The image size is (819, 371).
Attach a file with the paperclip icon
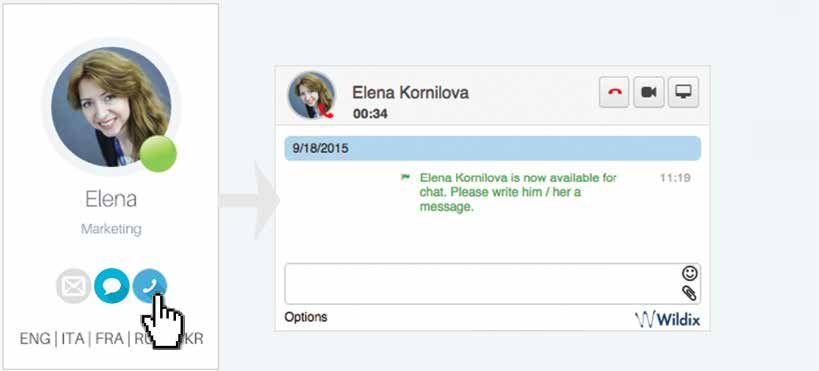(x=689, y=293)
